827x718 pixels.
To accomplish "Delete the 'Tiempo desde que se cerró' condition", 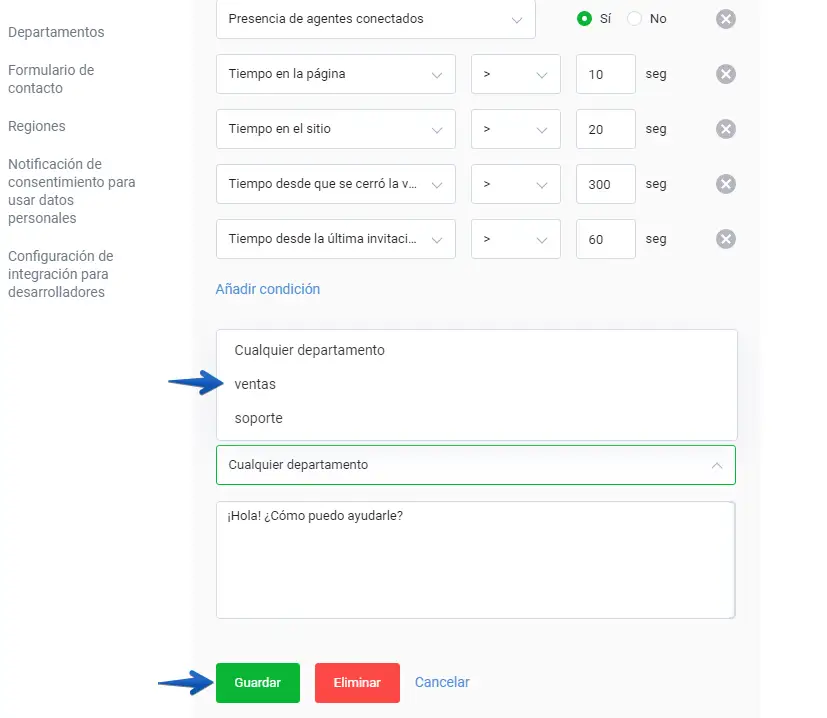I will (x=726, y=184).
